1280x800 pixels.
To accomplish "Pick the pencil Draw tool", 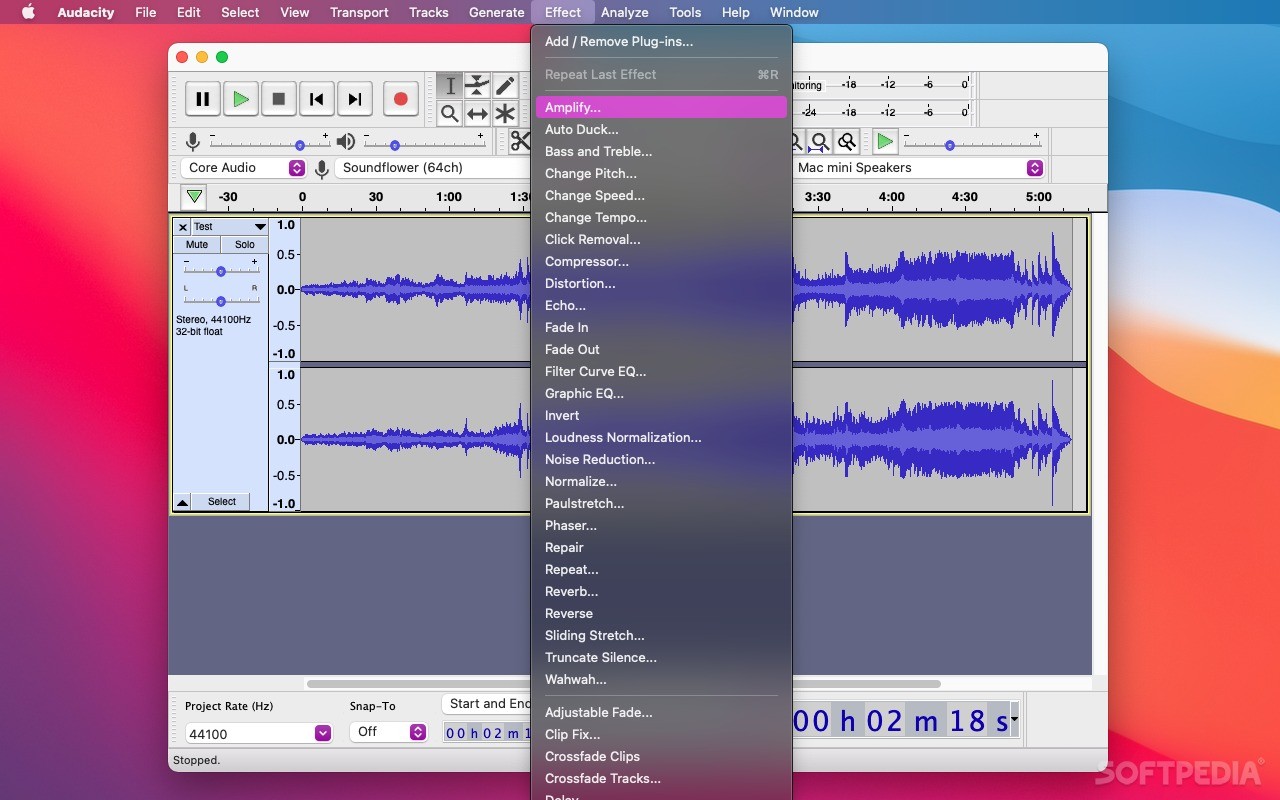I will [x=505, y=86].
